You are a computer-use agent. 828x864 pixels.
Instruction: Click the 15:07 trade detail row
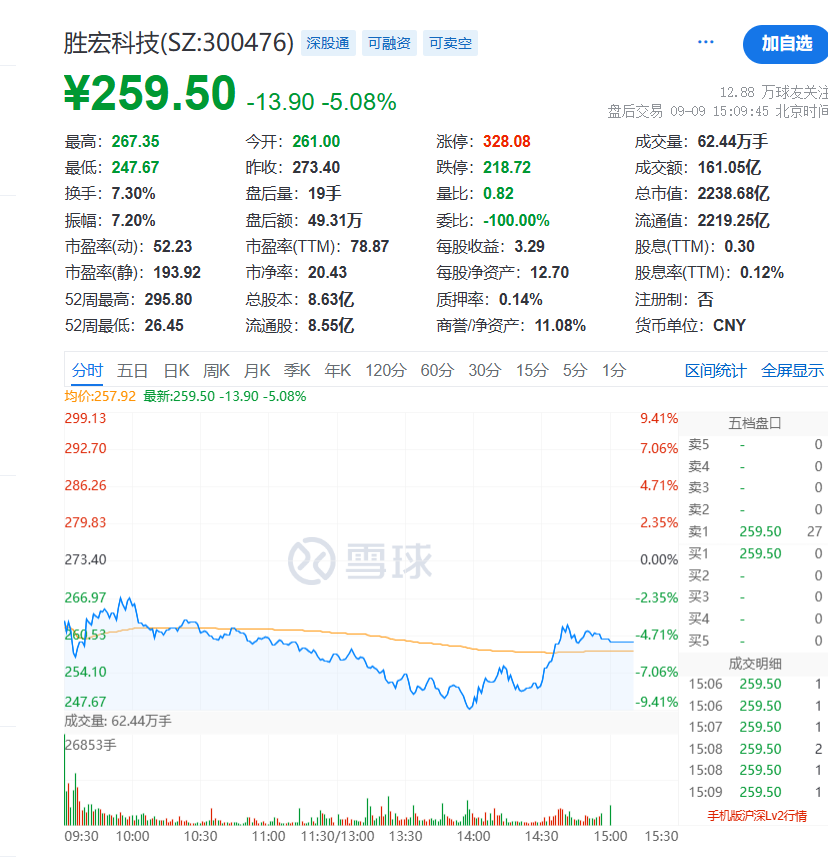click(755, 727)
